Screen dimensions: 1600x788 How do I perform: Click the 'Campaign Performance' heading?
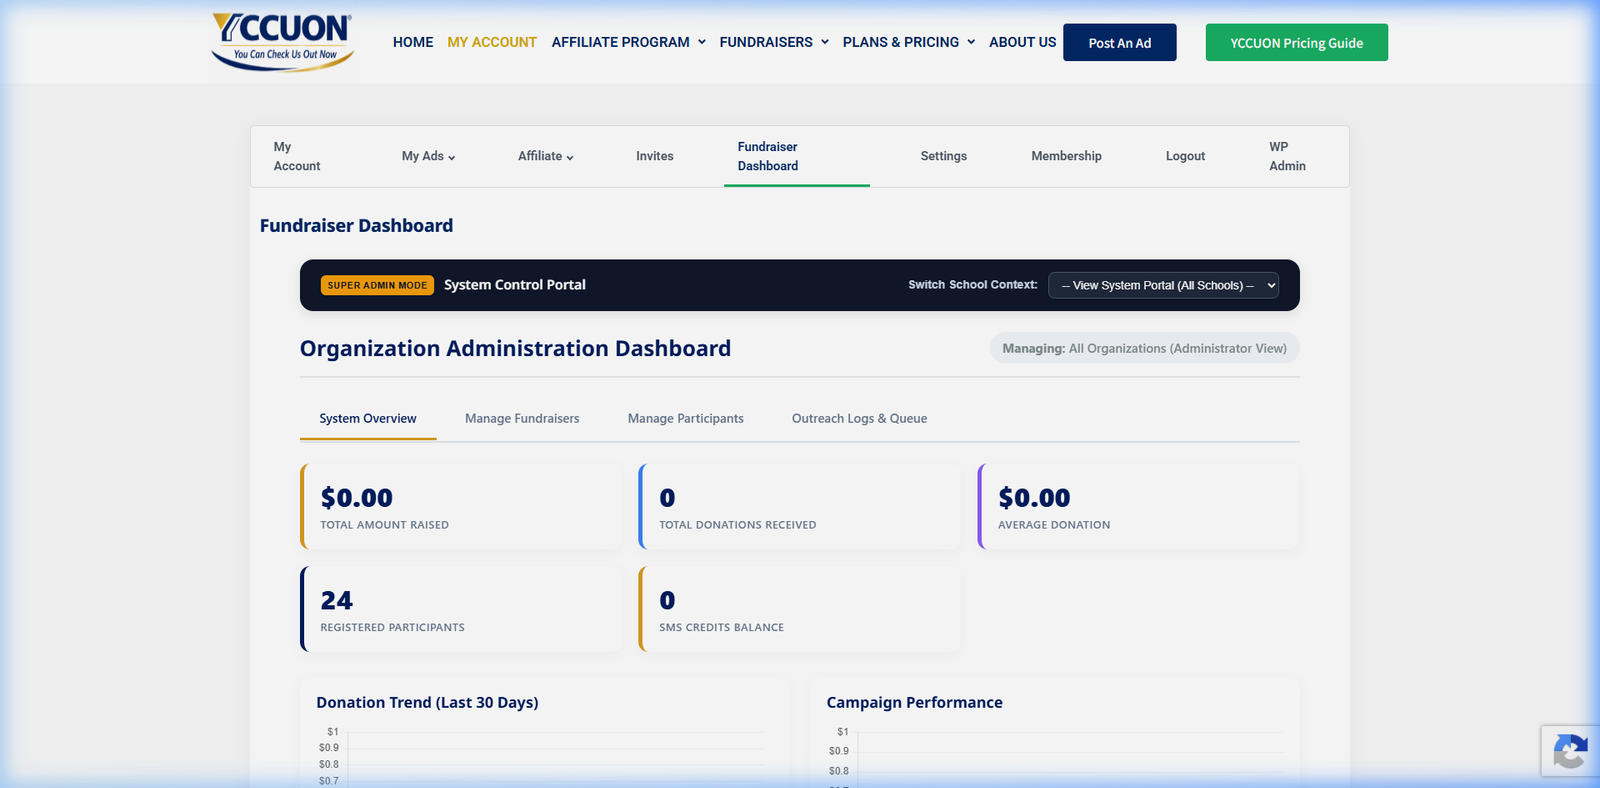[914, 703]
